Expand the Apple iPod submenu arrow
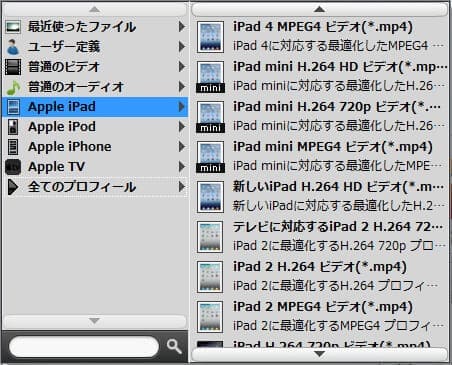Screen dimensions: 452x365 tap(182, 127)
